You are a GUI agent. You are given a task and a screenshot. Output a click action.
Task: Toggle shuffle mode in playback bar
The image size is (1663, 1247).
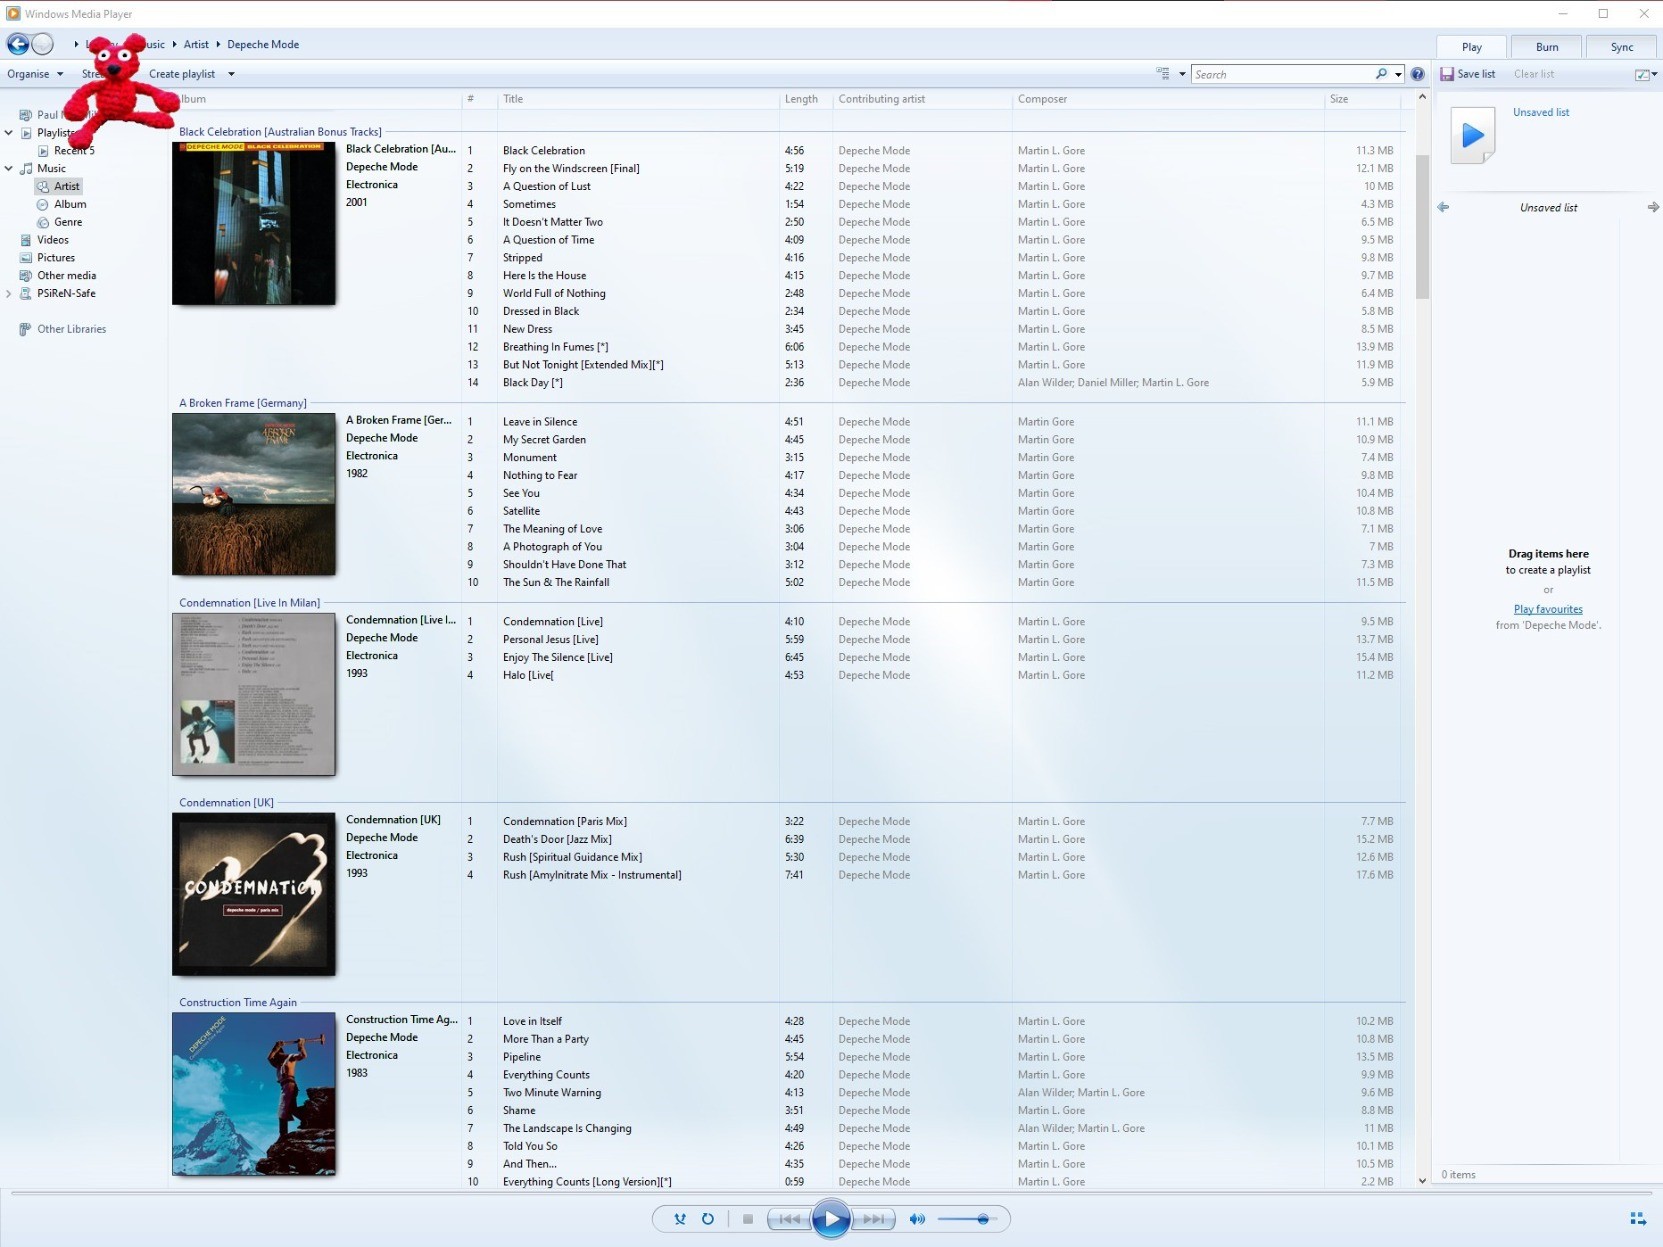pos(680,1219)
